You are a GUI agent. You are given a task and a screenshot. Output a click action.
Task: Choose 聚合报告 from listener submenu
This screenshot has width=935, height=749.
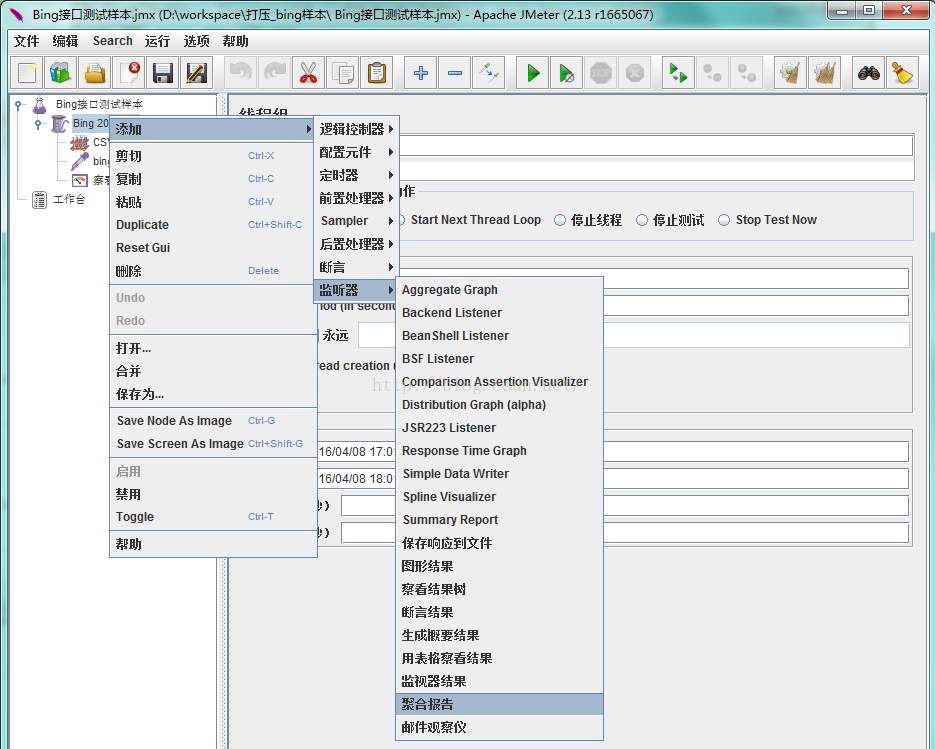click(500, 704)
